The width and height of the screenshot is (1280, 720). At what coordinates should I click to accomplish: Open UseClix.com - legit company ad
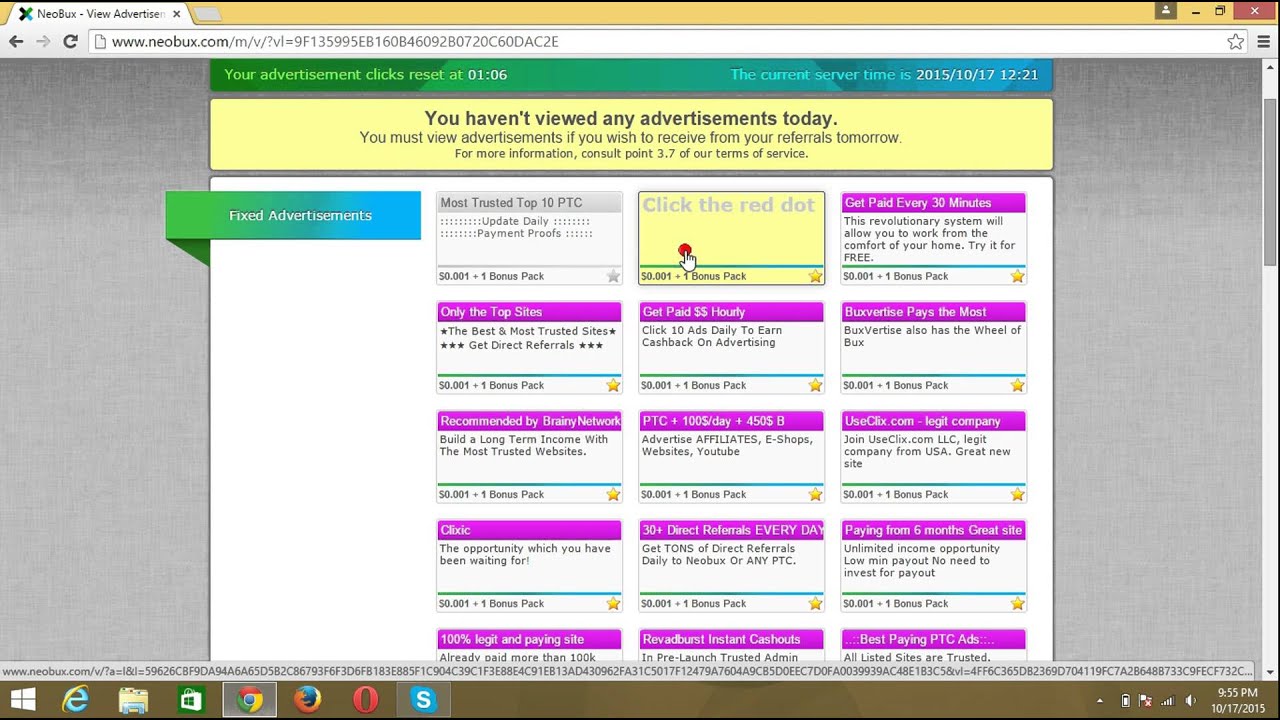pos(933,456)
